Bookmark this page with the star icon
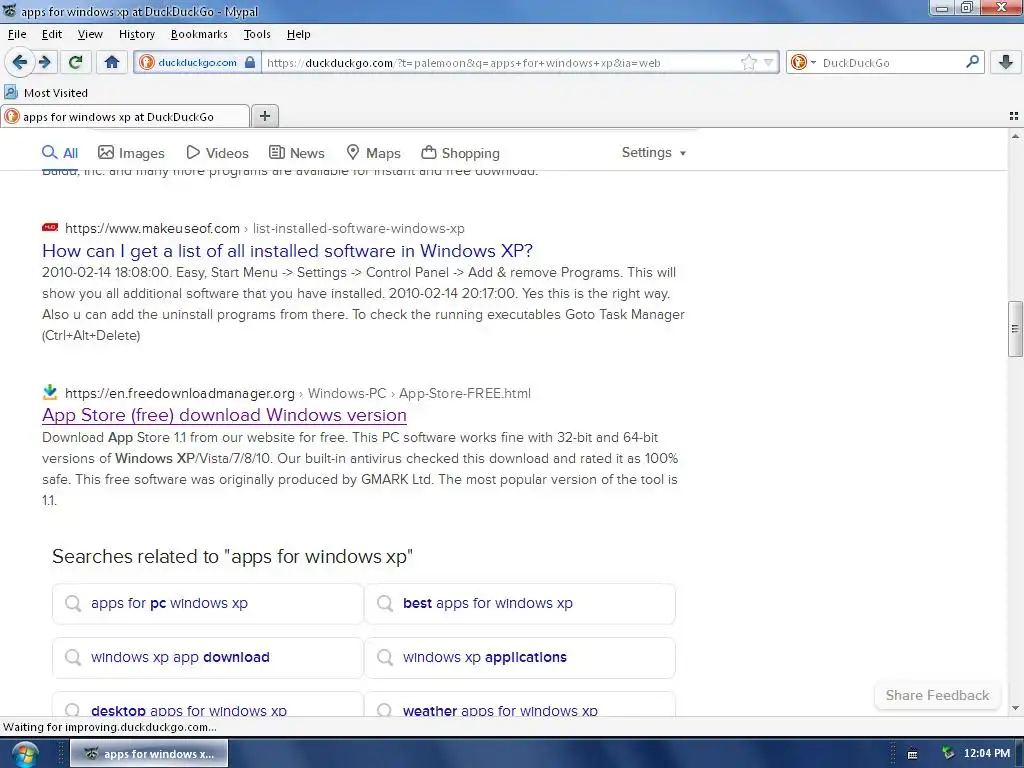This screenshot has height=768, width=1024. [x=748, y=63]
